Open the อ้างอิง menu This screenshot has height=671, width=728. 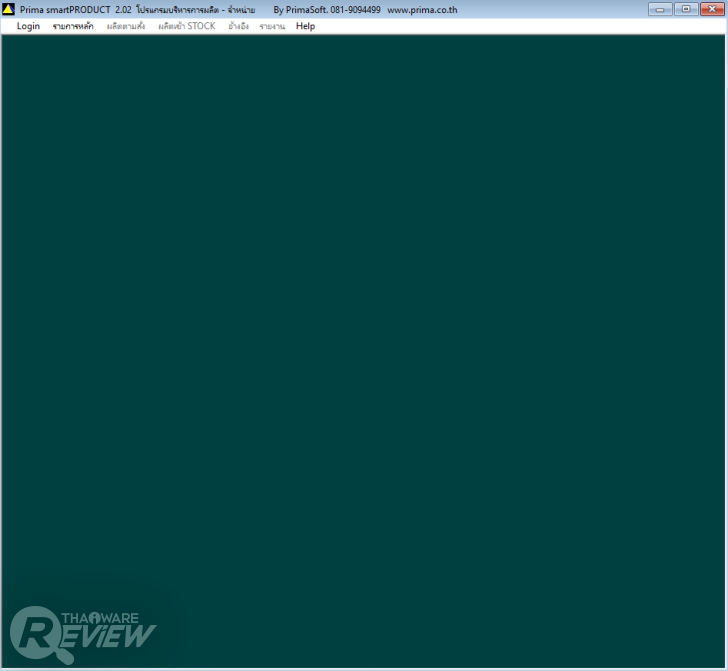pos(239,26)
